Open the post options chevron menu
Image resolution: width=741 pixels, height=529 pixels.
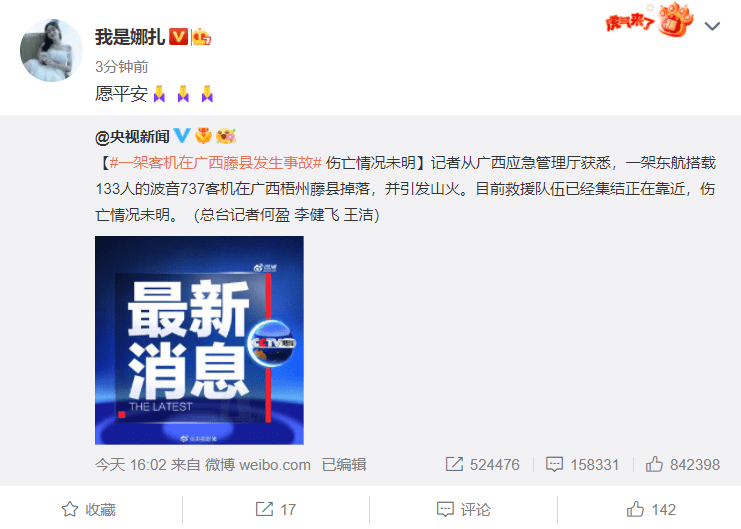point(712,26)
